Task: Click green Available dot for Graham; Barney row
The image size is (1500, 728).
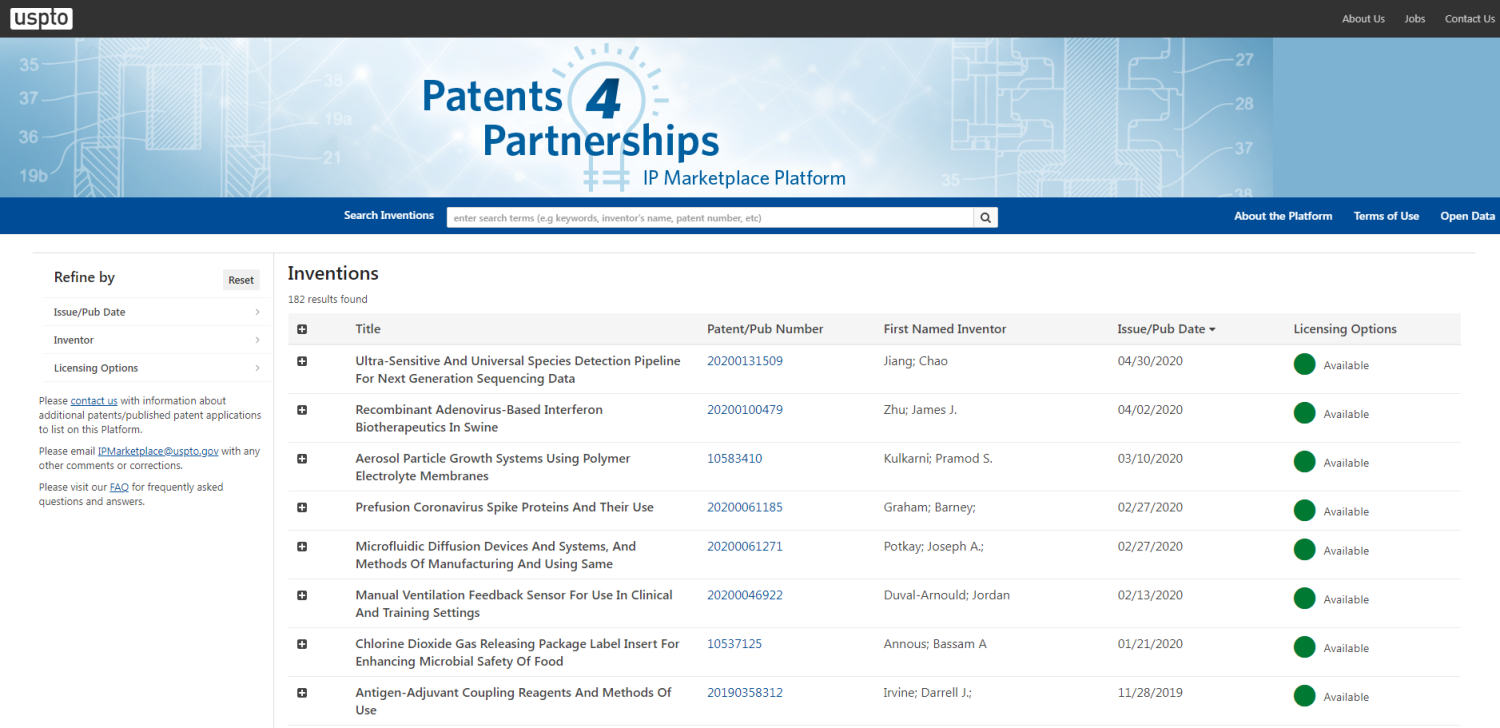Action: point(1304,511)
